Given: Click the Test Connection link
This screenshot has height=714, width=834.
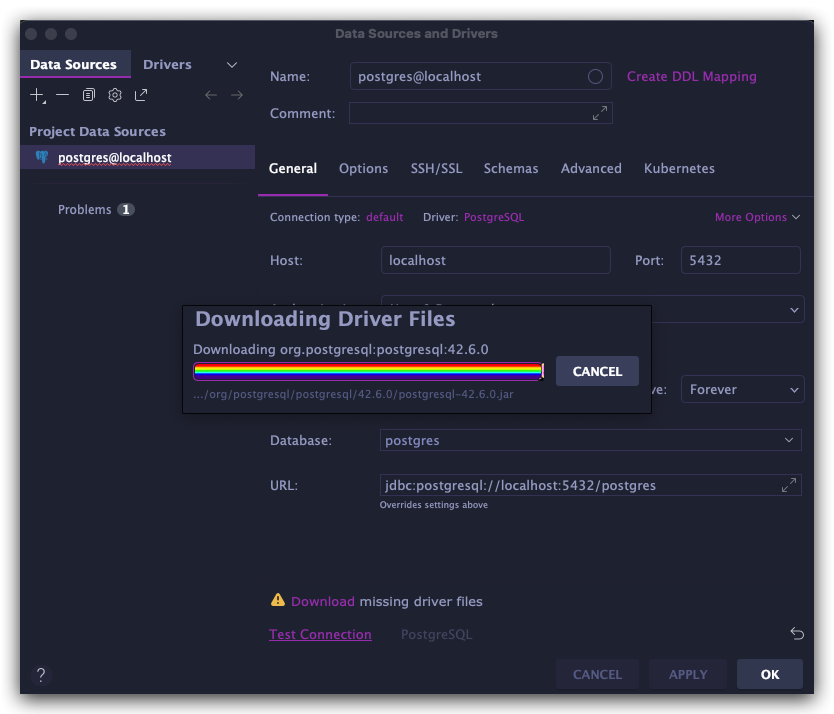Looking at the screenshot, I should [x=320, y=634].
